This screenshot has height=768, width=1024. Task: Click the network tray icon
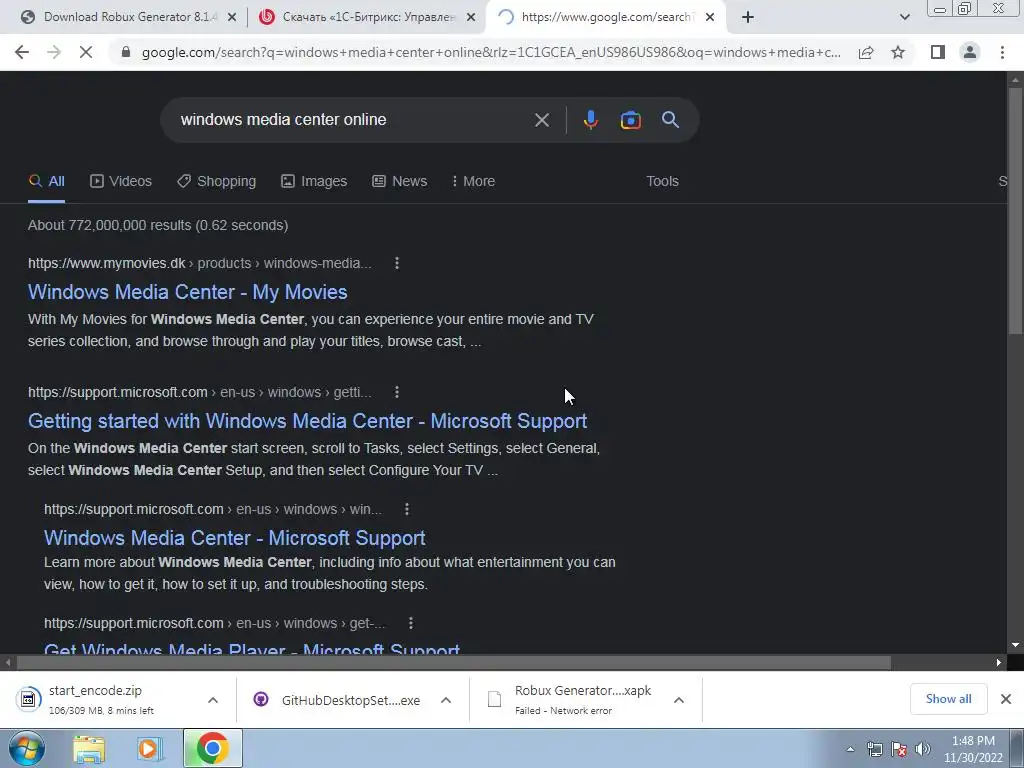[x=874, y=749]
